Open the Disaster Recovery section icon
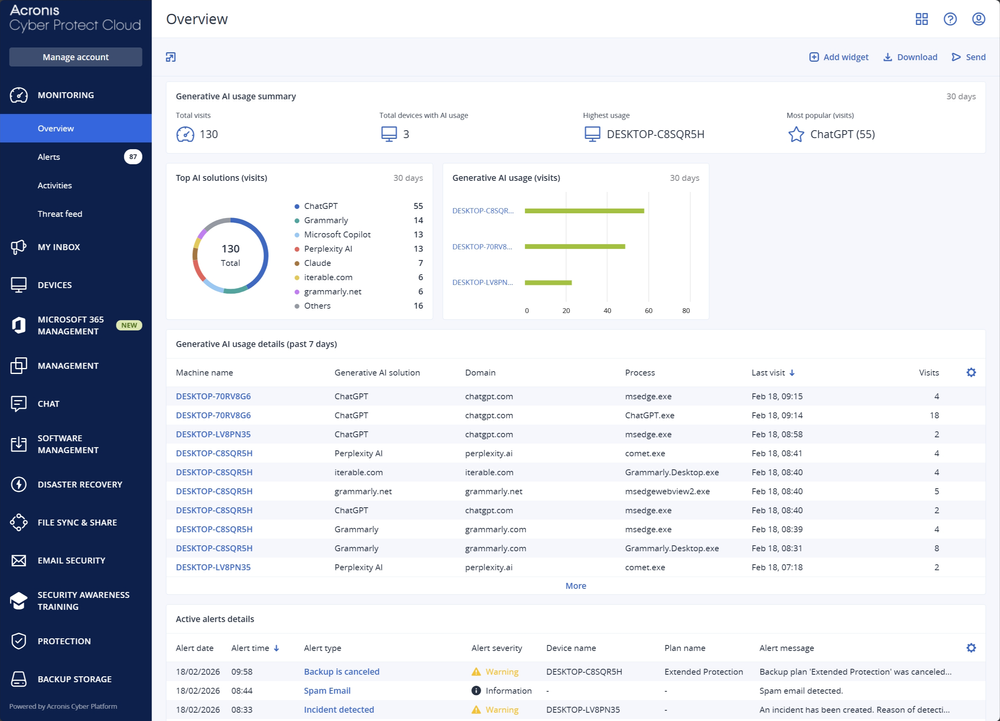This screenshot has width=1000, height=721. [17, 485]
